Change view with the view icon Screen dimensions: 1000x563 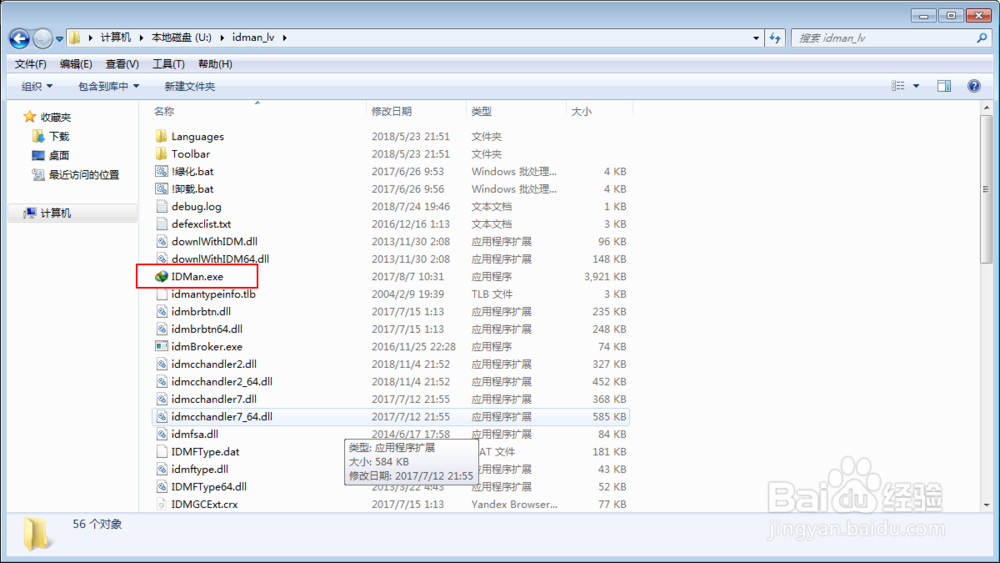pos(898,86)
